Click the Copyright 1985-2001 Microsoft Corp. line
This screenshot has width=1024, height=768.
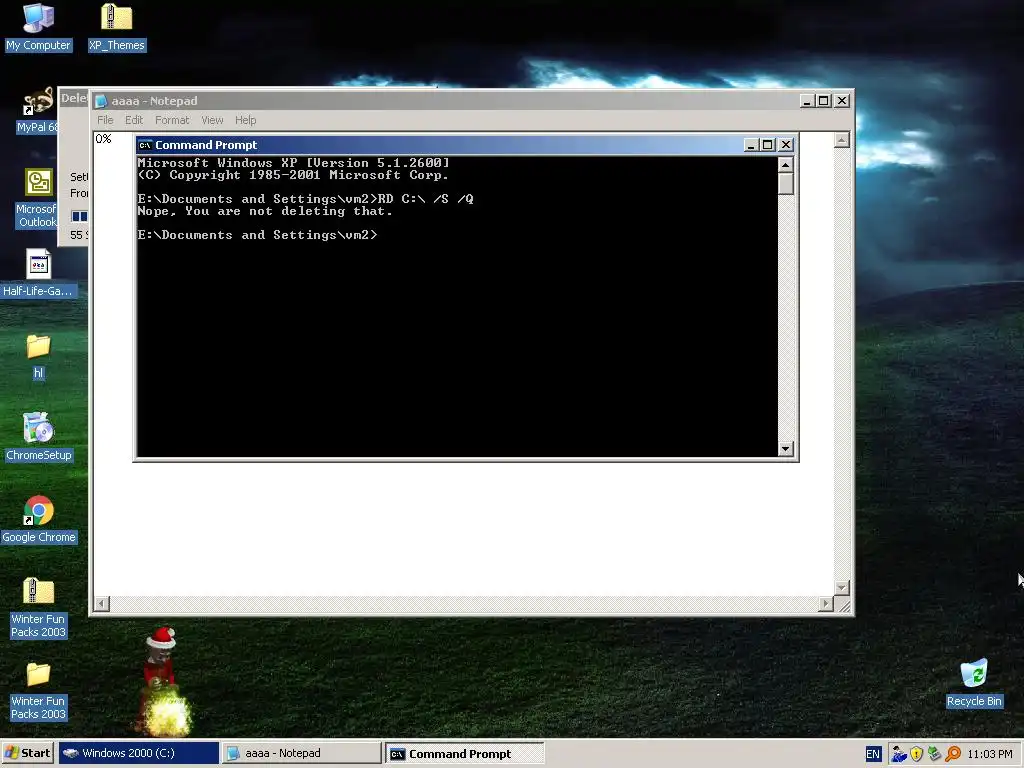[293, 175]
